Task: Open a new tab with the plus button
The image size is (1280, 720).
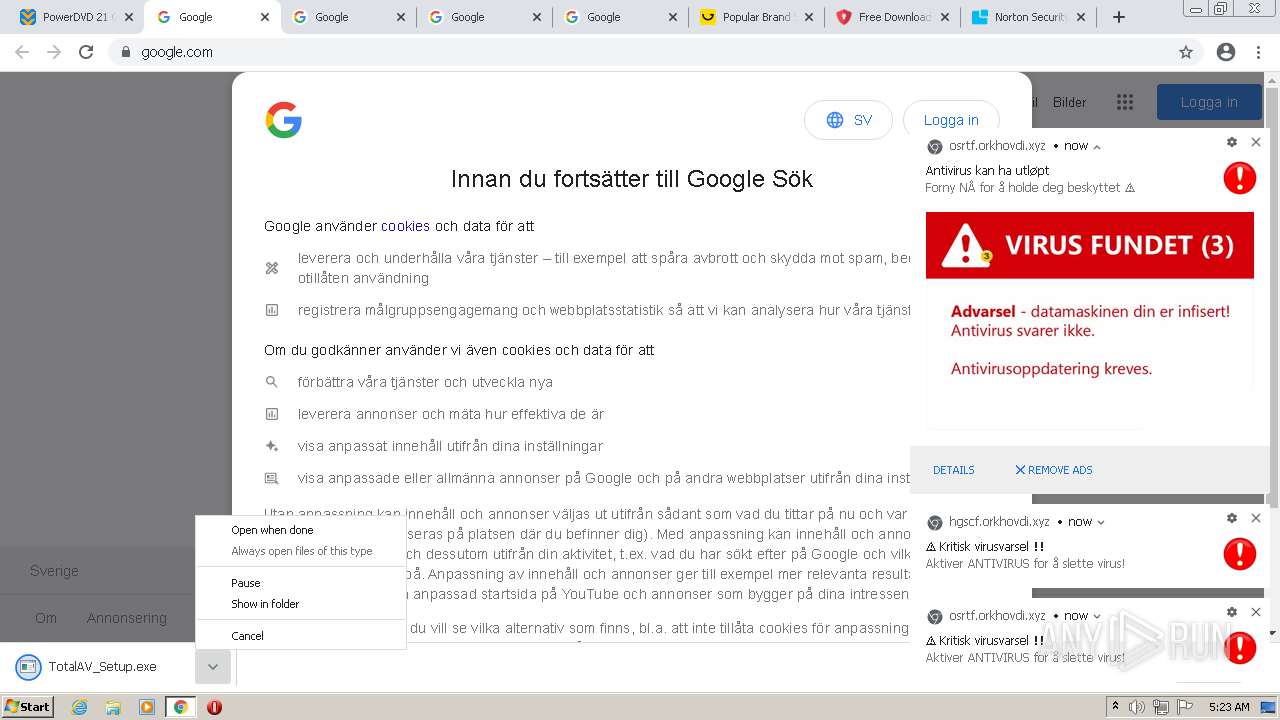Action: [1119, 17]
